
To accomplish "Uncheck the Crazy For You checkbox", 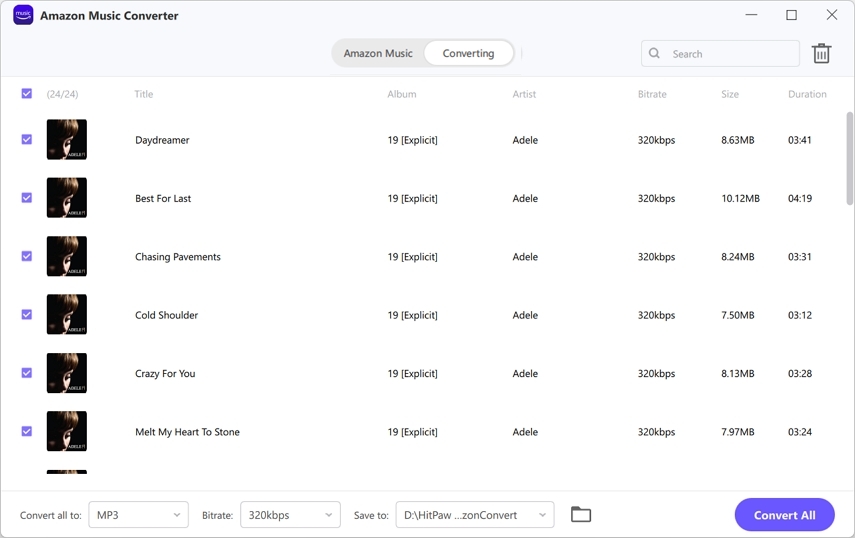I will [x=27, y=373].
